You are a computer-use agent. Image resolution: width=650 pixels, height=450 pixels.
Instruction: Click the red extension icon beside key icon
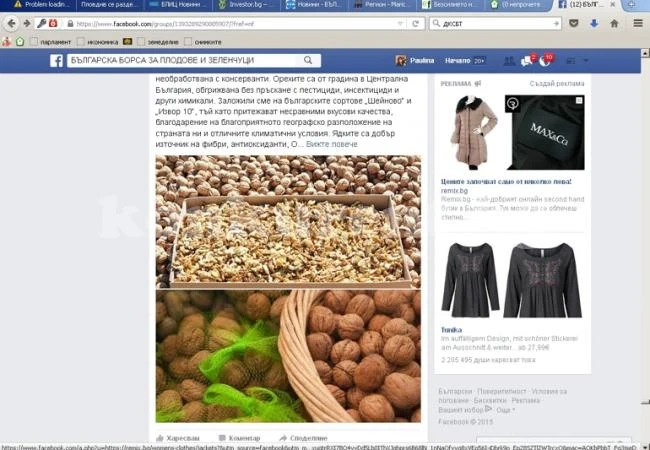click(x=53, y=23)
